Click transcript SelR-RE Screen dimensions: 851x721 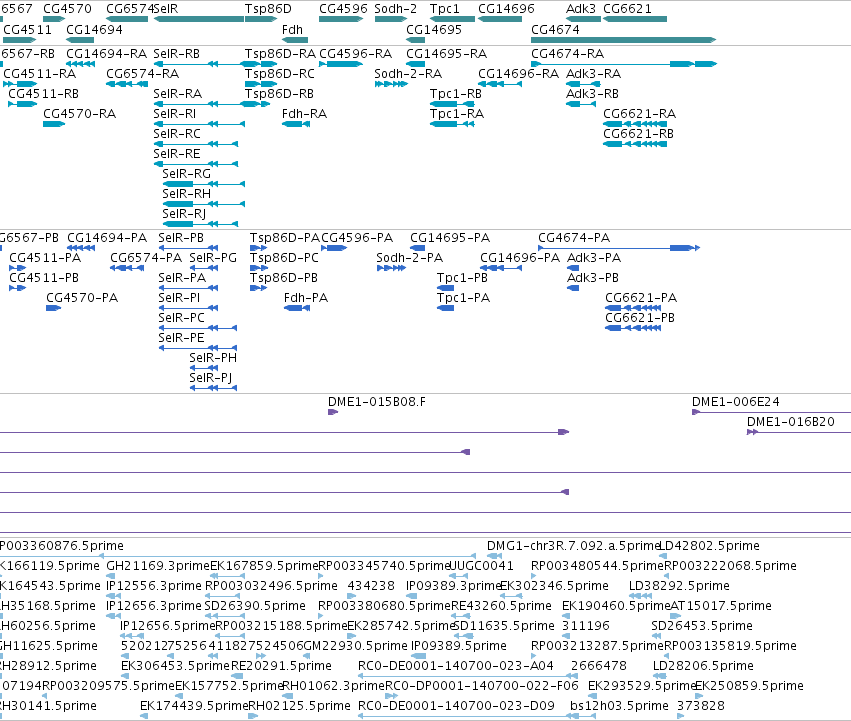pyautogui.click(x=177, y=154)
